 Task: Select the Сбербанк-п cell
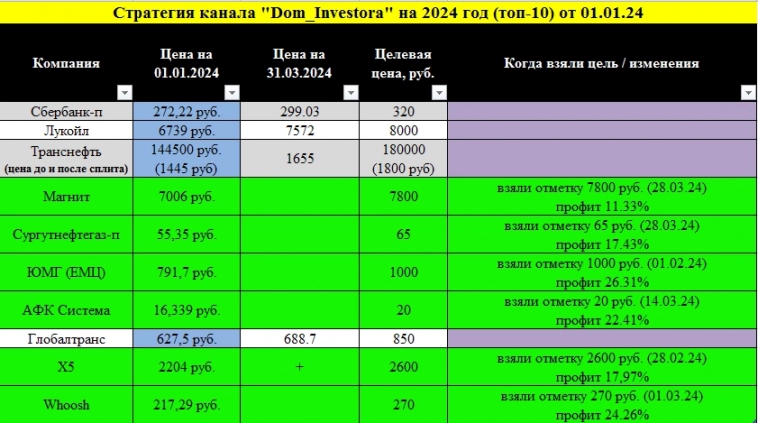(66, 112)
